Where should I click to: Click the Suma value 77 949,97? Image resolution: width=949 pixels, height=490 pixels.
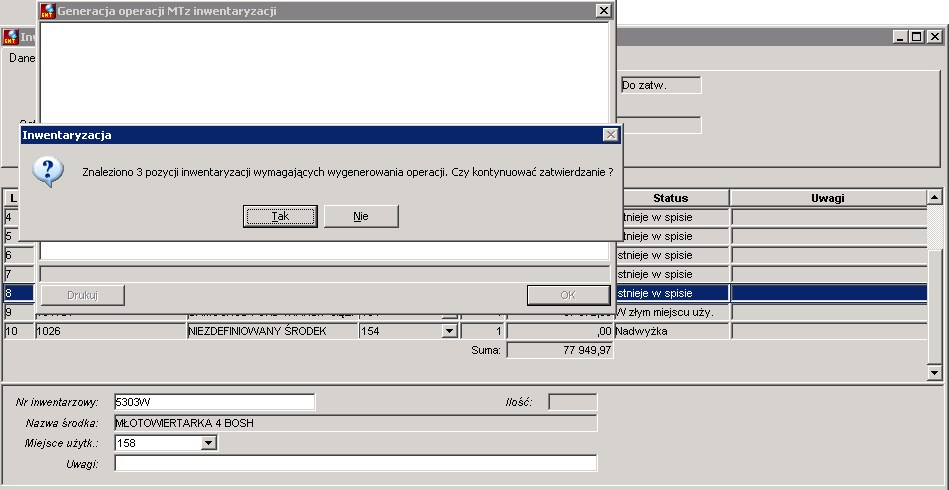pos(560,350)
